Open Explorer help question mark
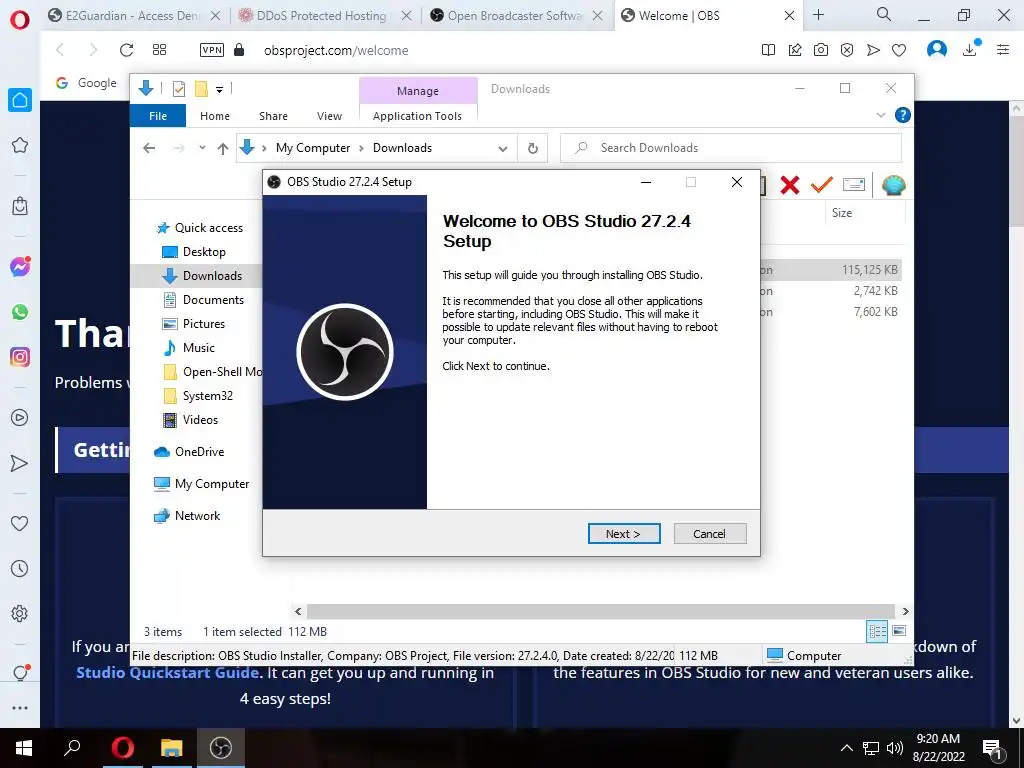The image size is (1024, 768). (x=903, y=115)
